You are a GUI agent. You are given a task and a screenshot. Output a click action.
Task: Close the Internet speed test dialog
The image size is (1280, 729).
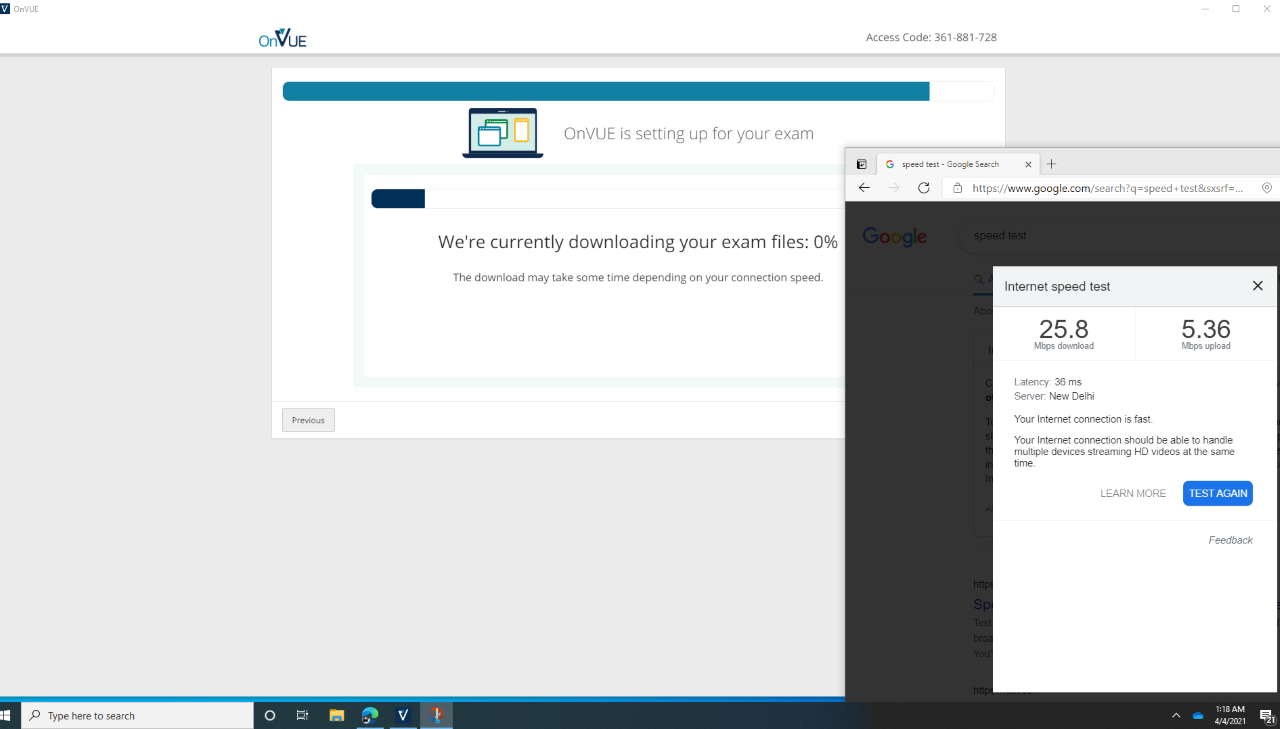[1258, 286]
